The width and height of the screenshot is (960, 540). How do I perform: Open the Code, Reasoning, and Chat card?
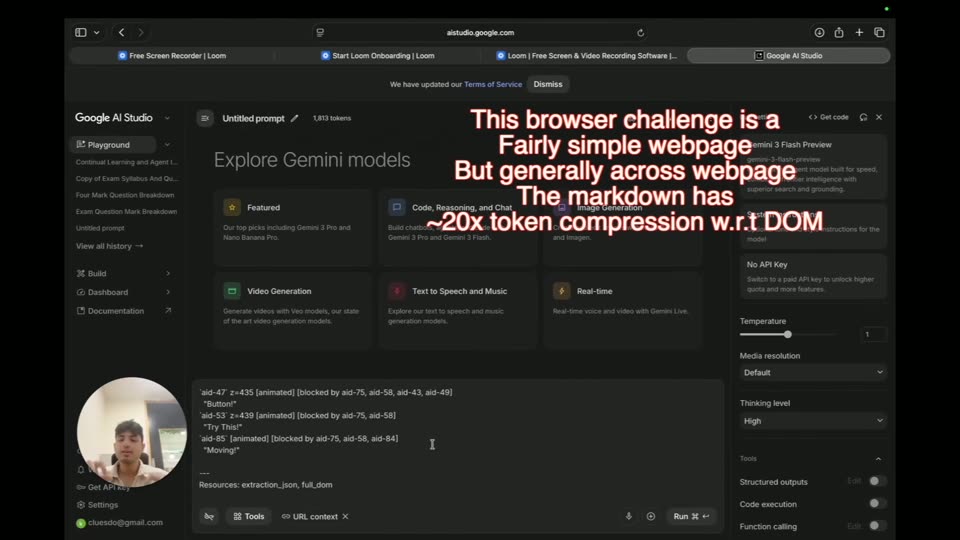click(457, 227)
